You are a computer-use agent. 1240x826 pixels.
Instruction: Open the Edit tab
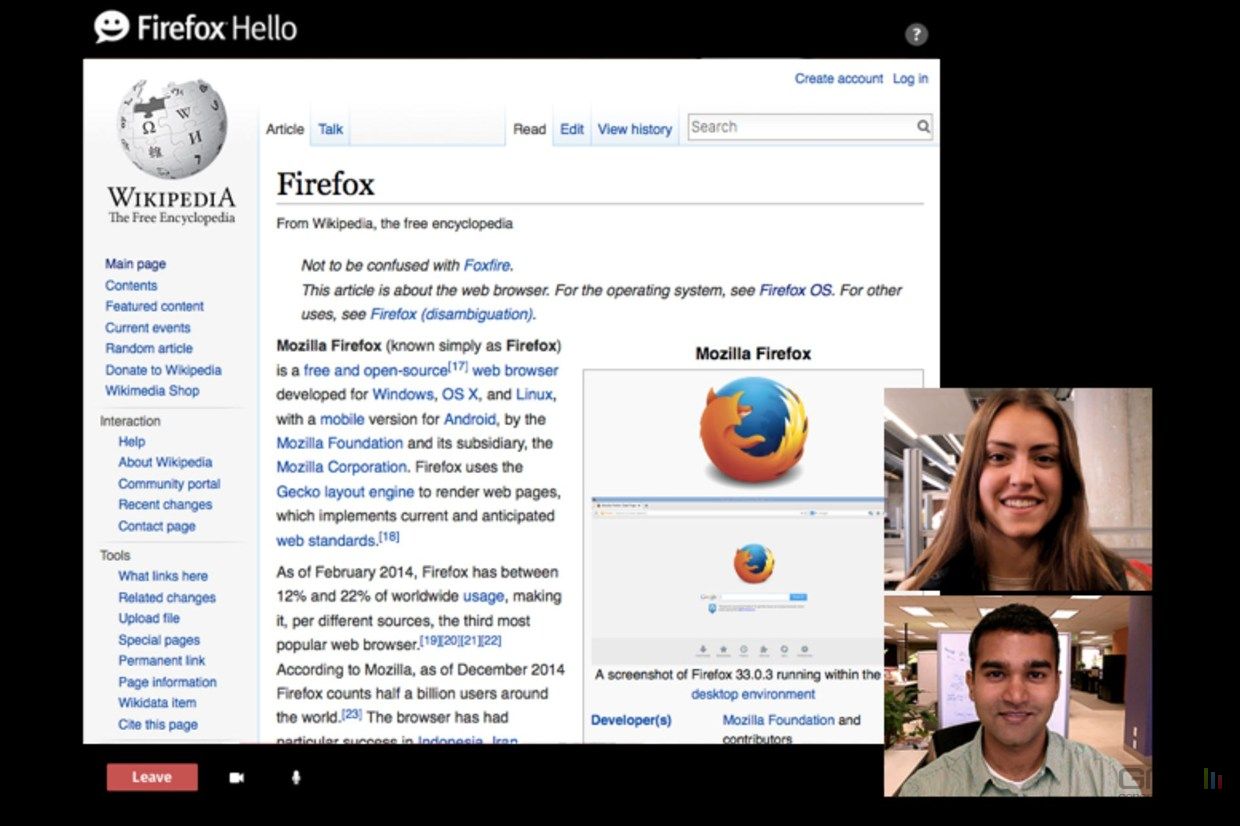click(x=572, y=129)
